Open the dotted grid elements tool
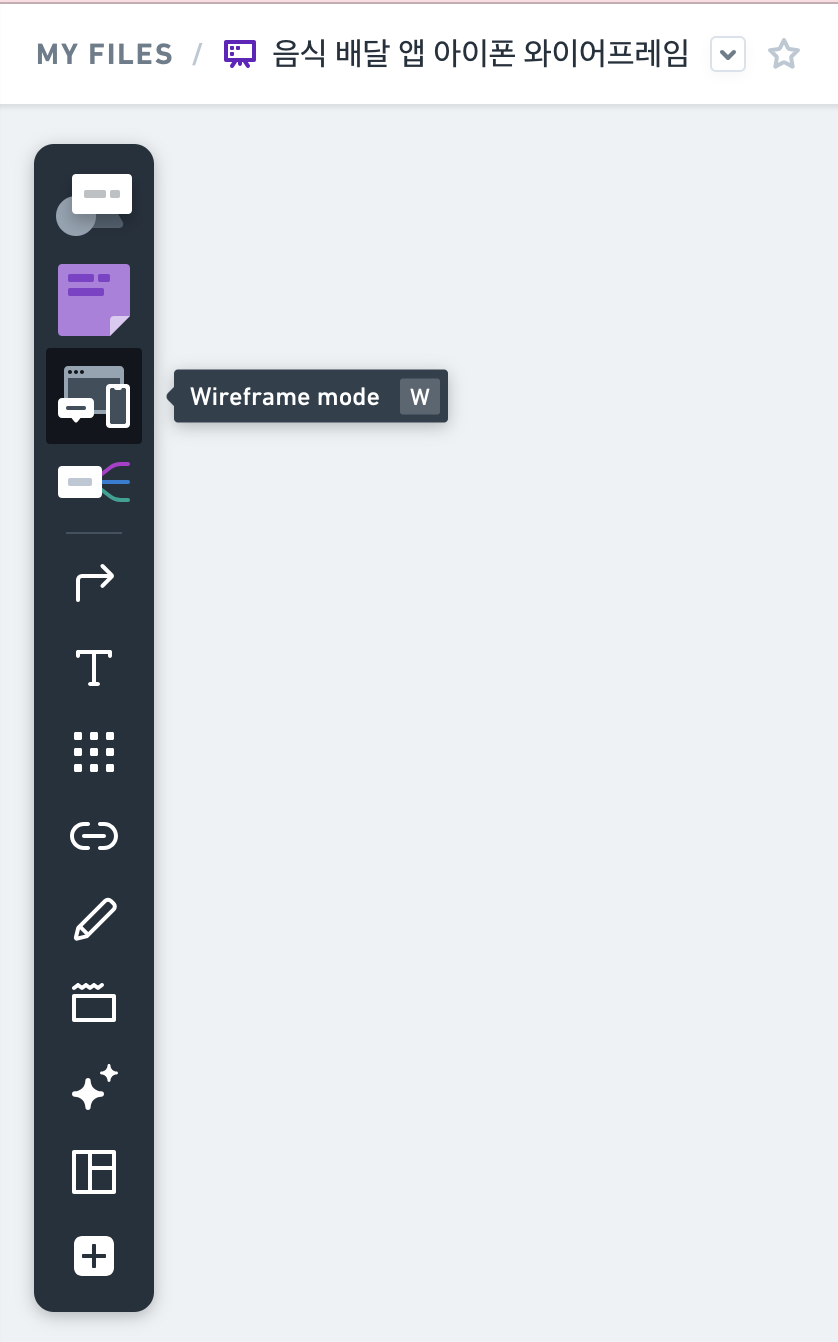The width and height of the screenshot is (838, 1342). (94, 751)
